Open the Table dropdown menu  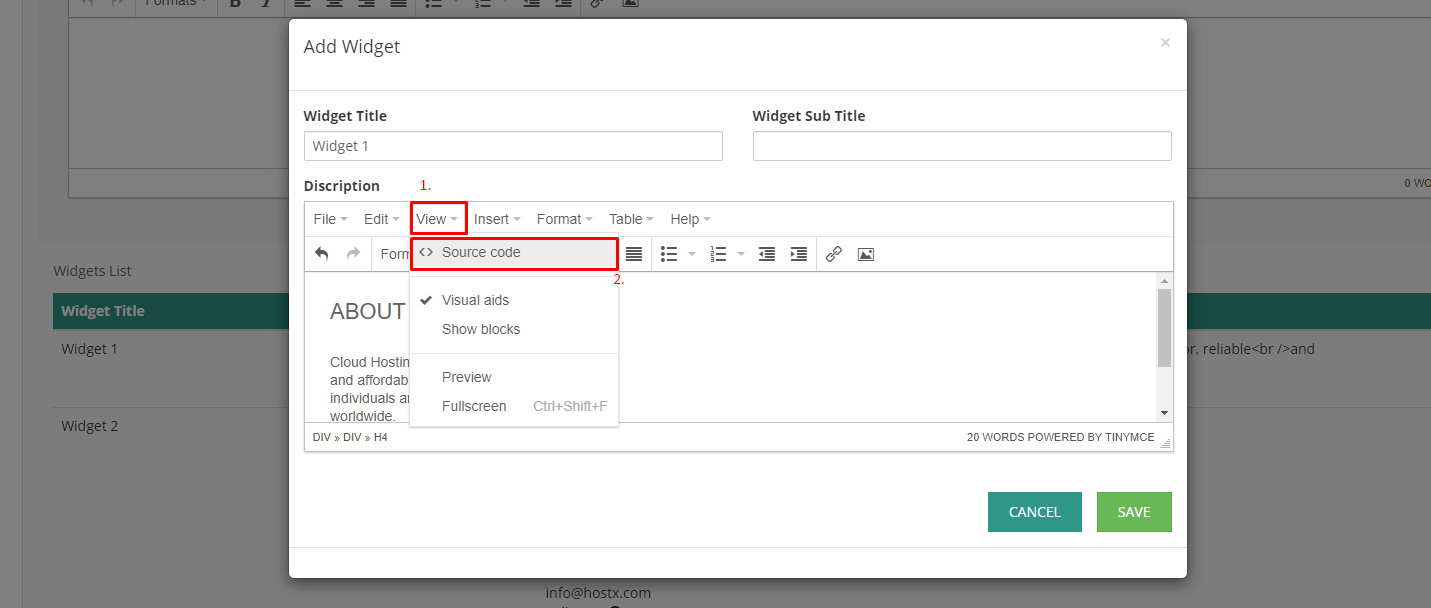point(631,219)
